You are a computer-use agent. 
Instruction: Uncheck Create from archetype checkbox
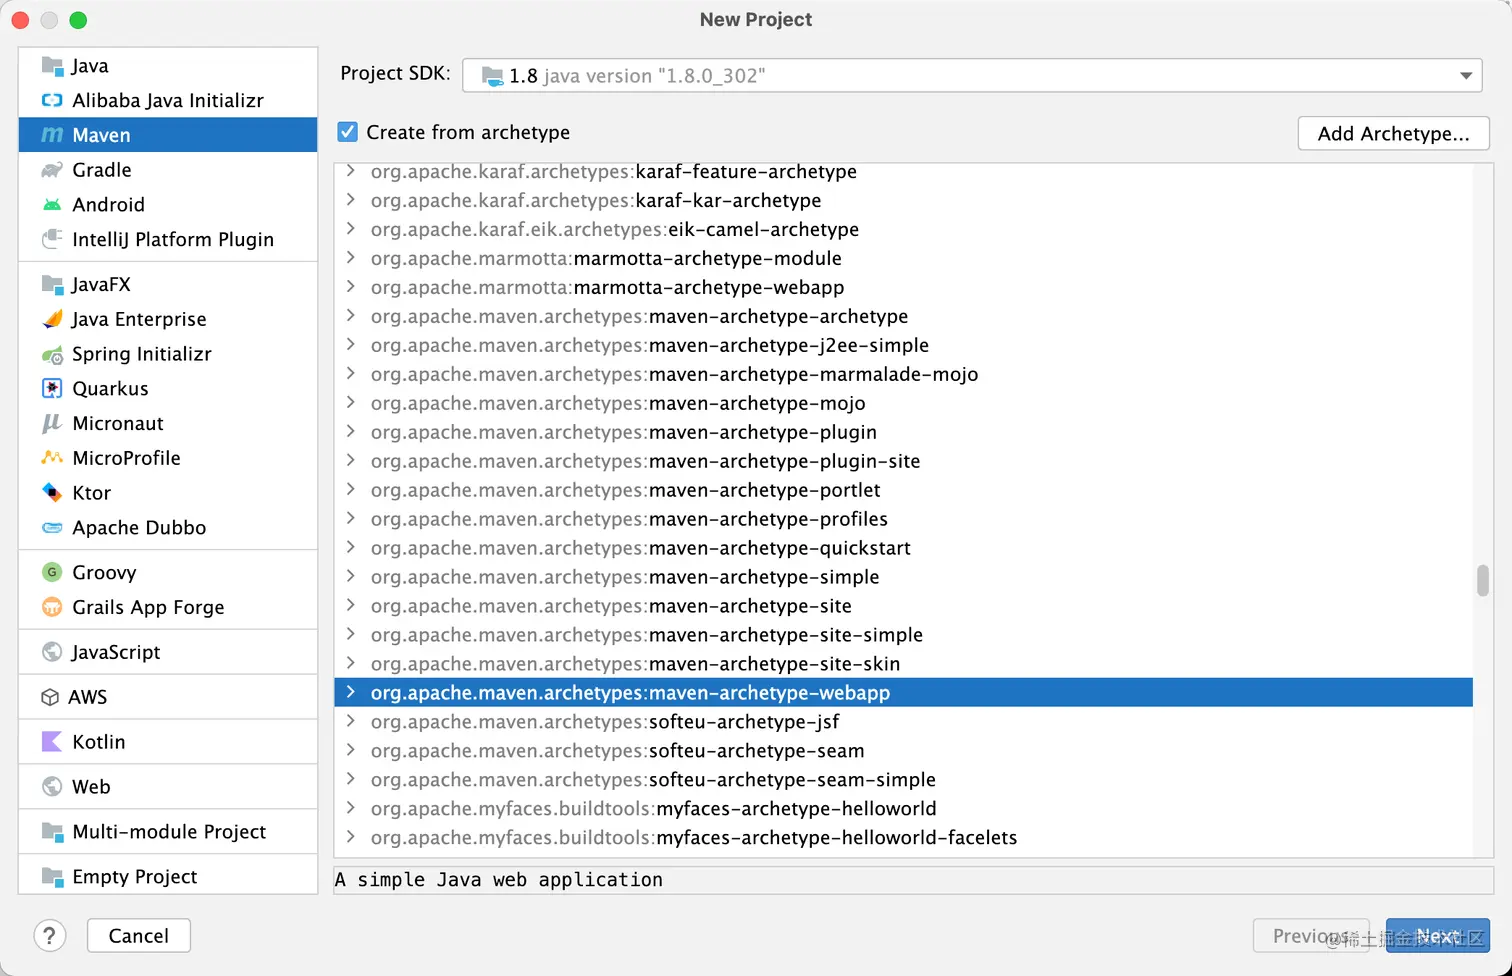[x=348, y=132]
